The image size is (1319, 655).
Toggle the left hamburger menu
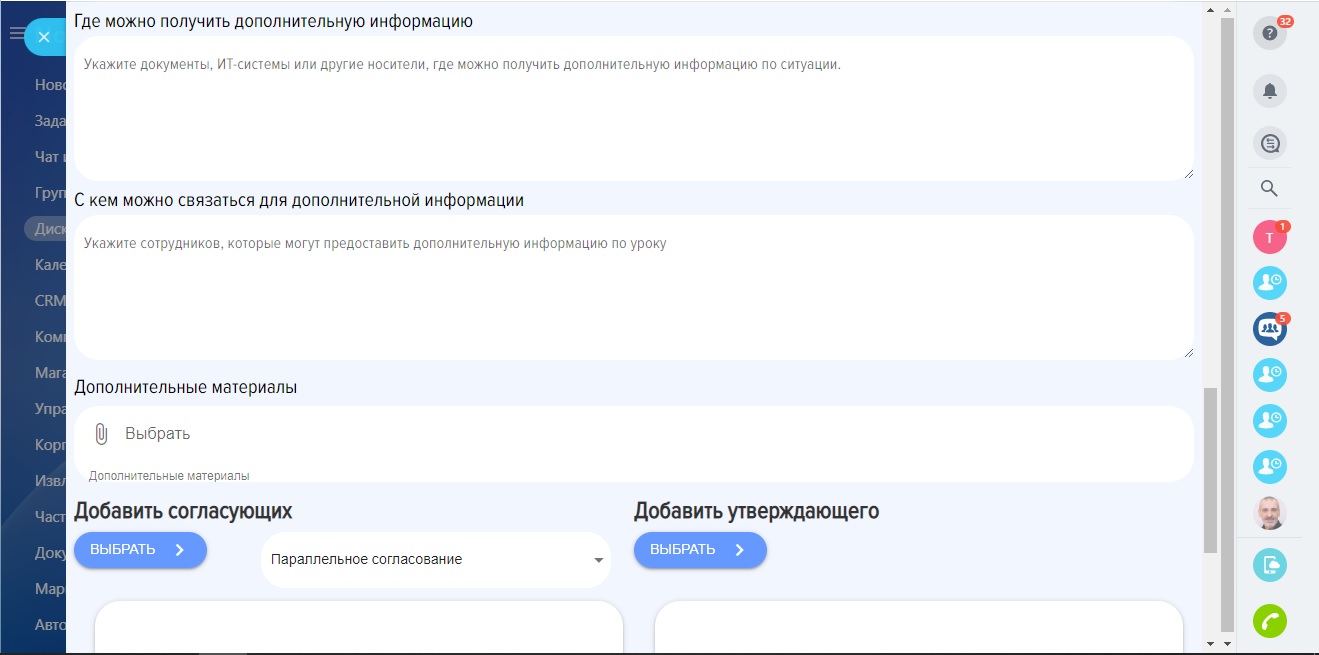(16, 33)
